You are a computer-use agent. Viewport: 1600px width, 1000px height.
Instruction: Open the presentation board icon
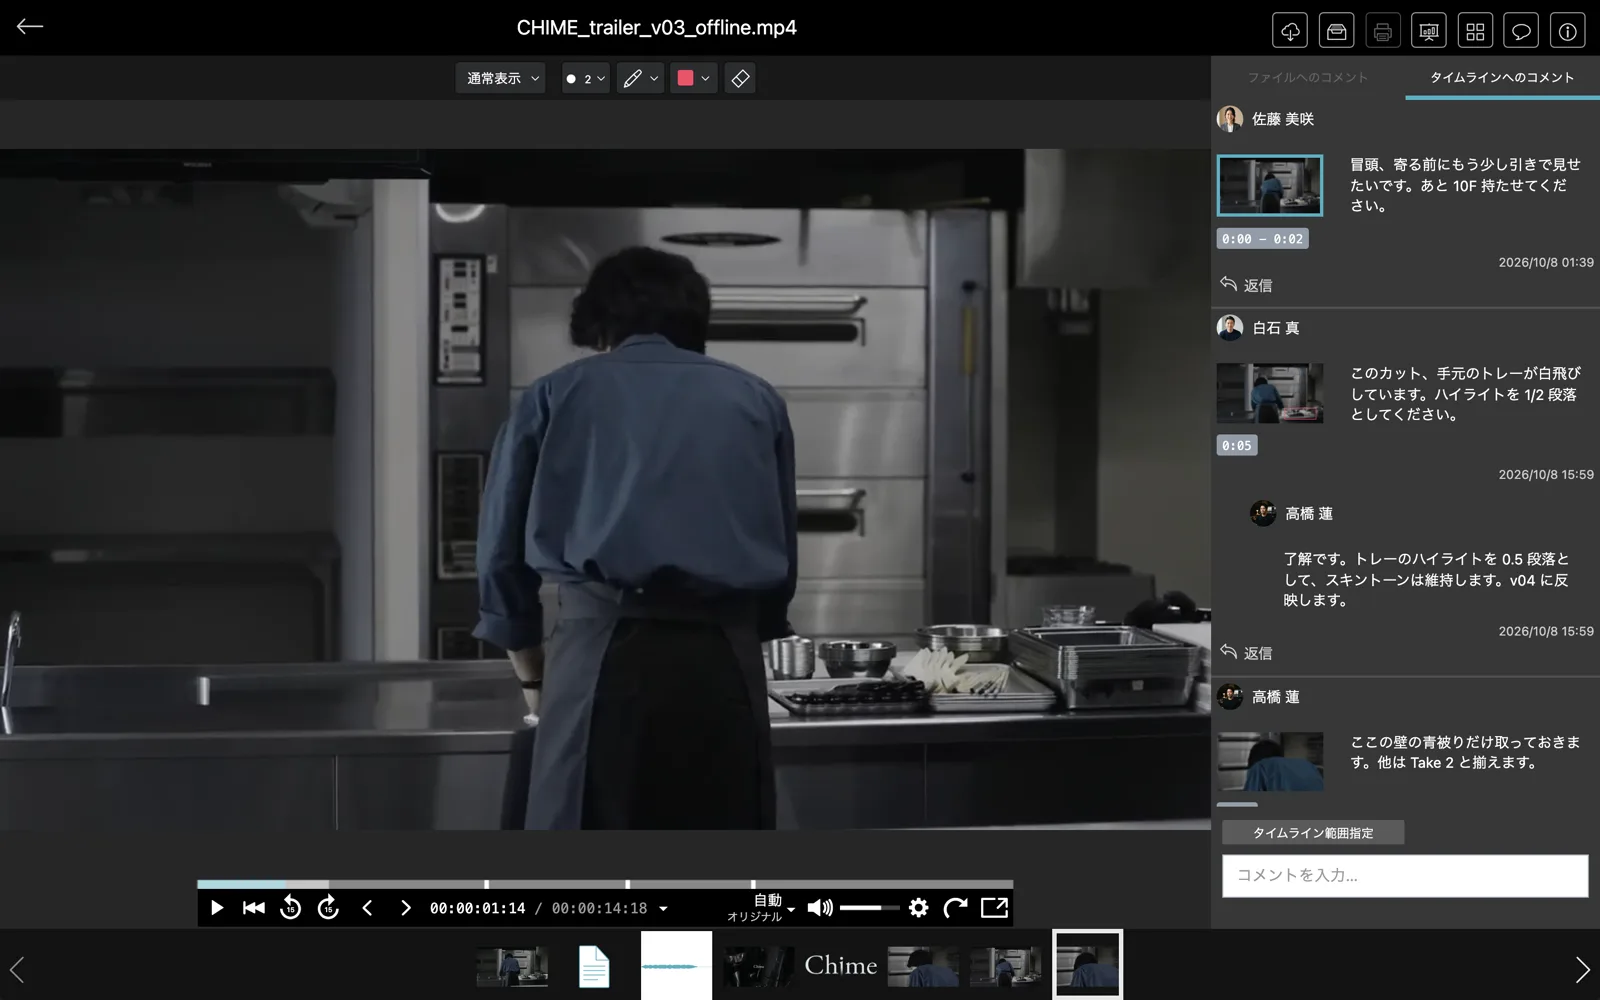[x=1429, y=31]
